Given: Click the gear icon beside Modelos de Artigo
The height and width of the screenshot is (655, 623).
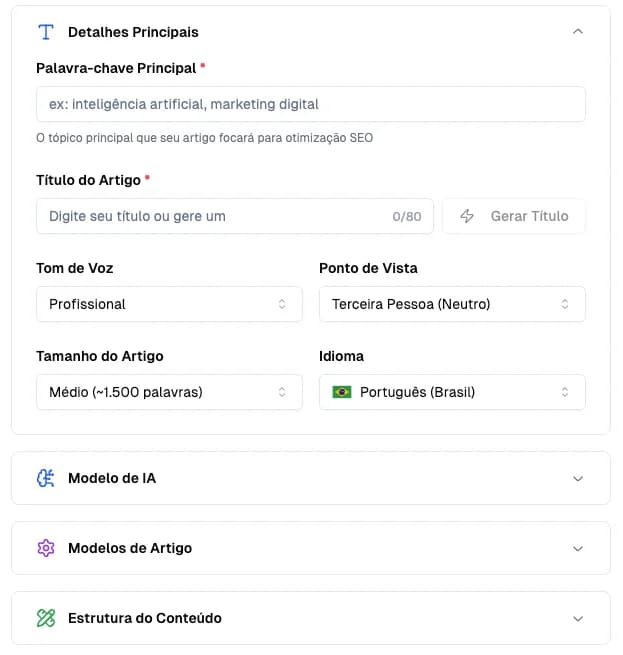Looking at the screenshot, I should pos(45,548).
